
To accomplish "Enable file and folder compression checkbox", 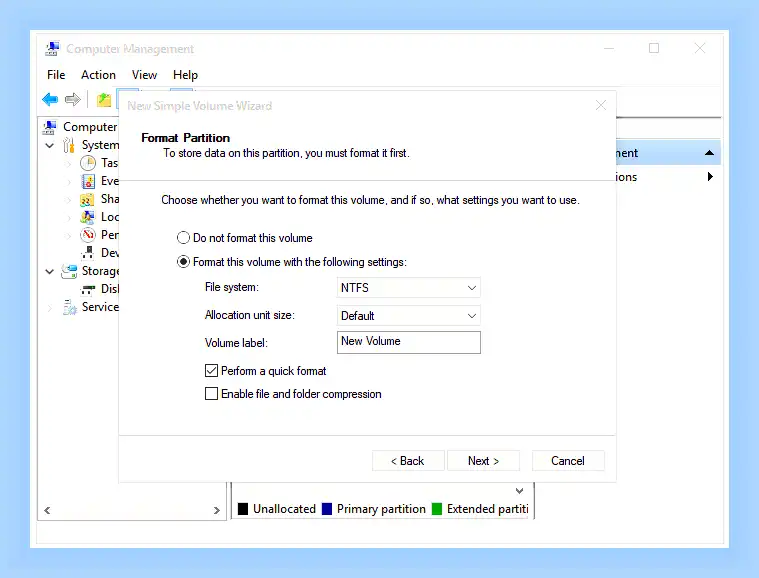I will 212,394.
